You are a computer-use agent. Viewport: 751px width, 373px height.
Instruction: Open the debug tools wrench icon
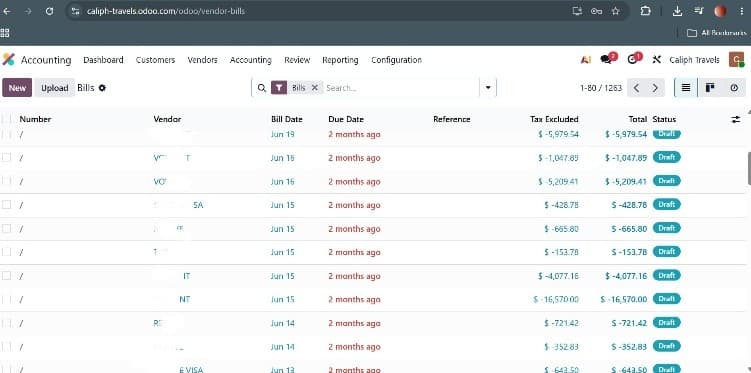pos(657,60)
